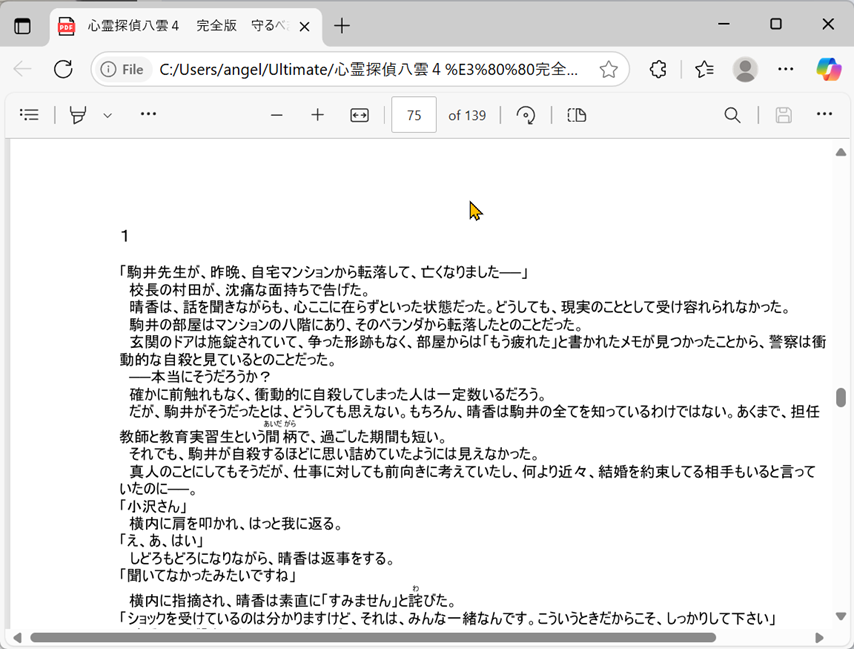The width and height of the screenshot is (854, 649).
Task: Open a new browser tab
Action: click(341, 26)
